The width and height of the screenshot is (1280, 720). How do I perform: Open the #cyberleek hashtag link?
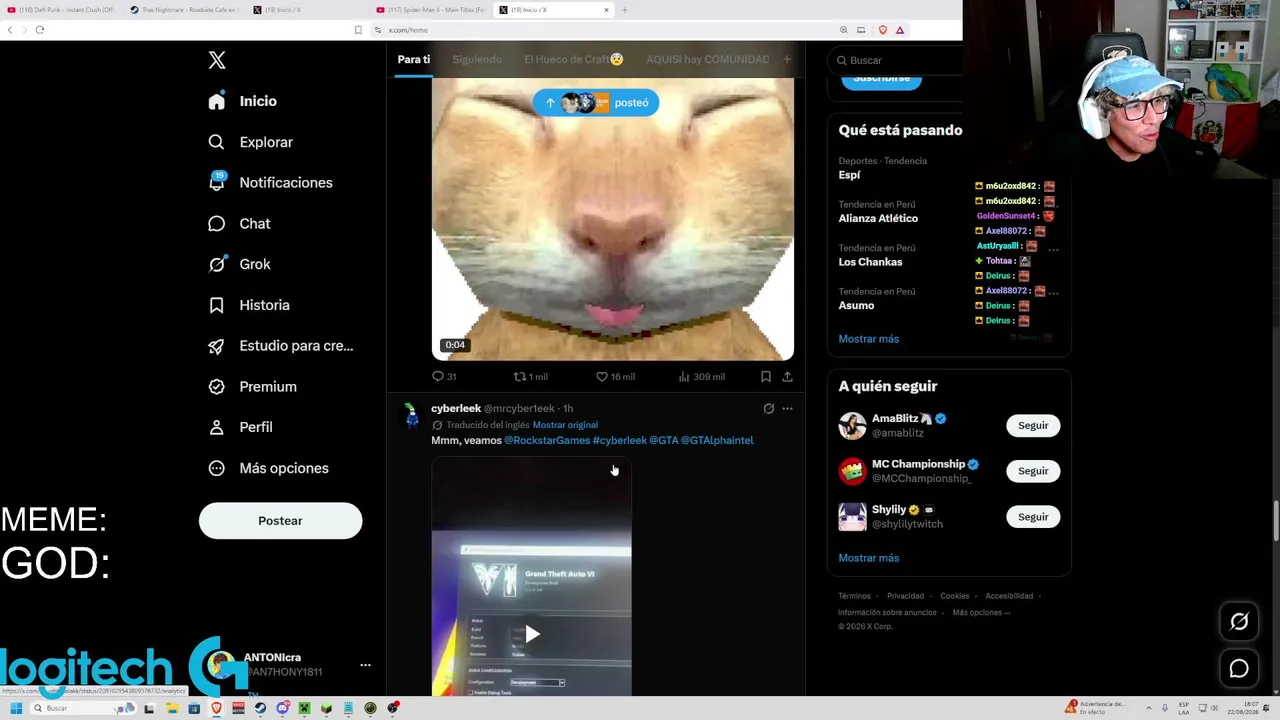[x=620, y=440]
